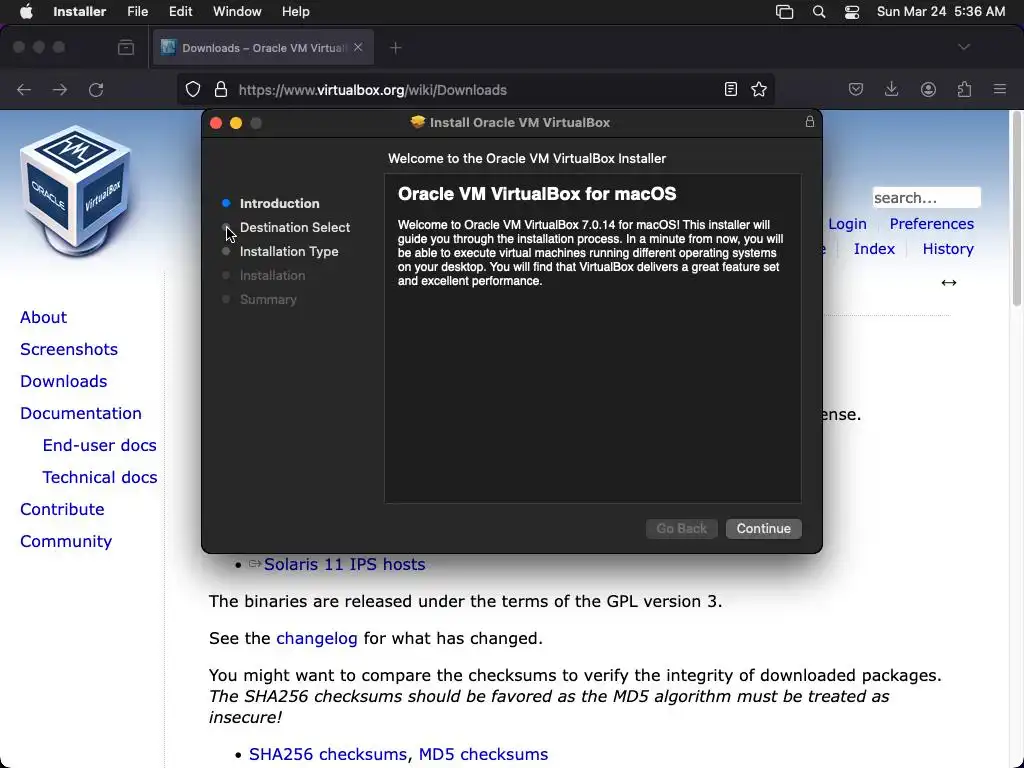1024x768 pixels.
Task: Click the Stage Manager icon in menu bar
Action: (784, 12)
